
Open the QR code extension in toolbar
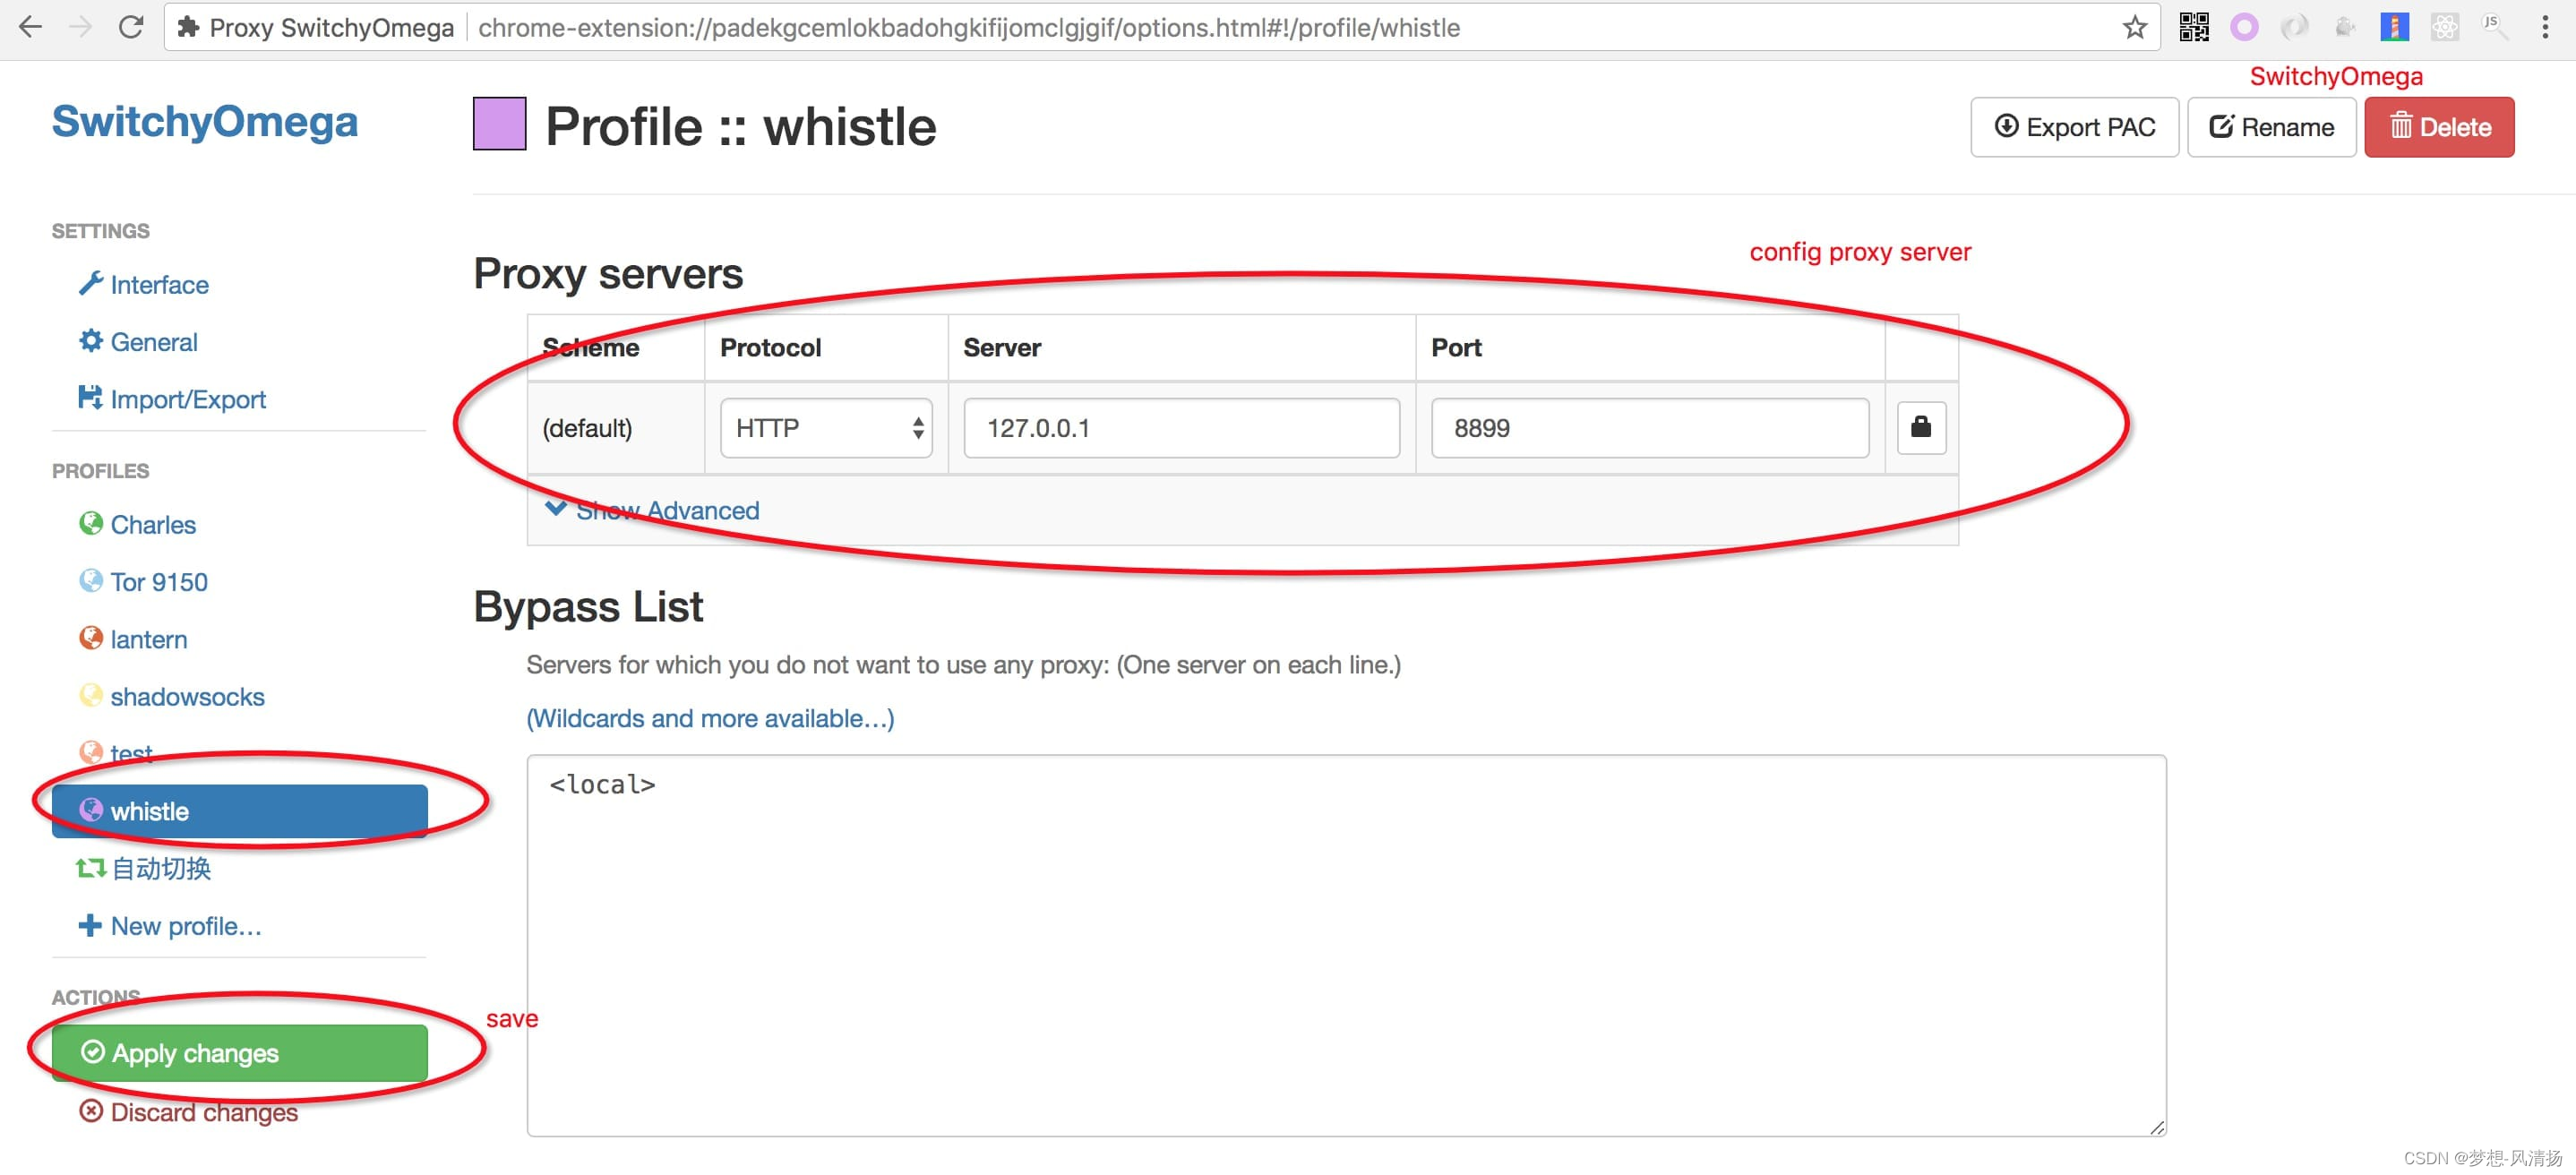point(2195,27)
